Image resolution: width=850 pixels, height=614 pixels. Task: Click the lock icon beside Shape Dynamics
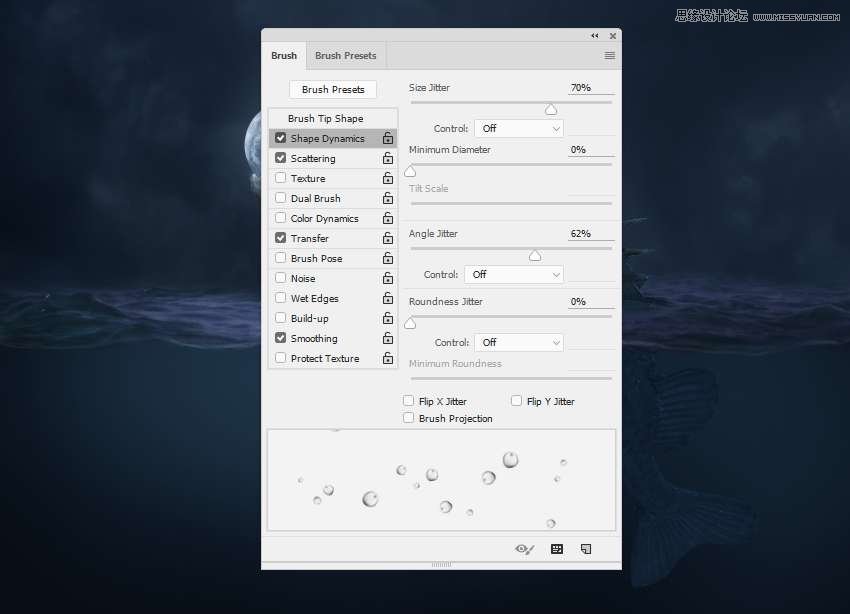coord(387,139)
